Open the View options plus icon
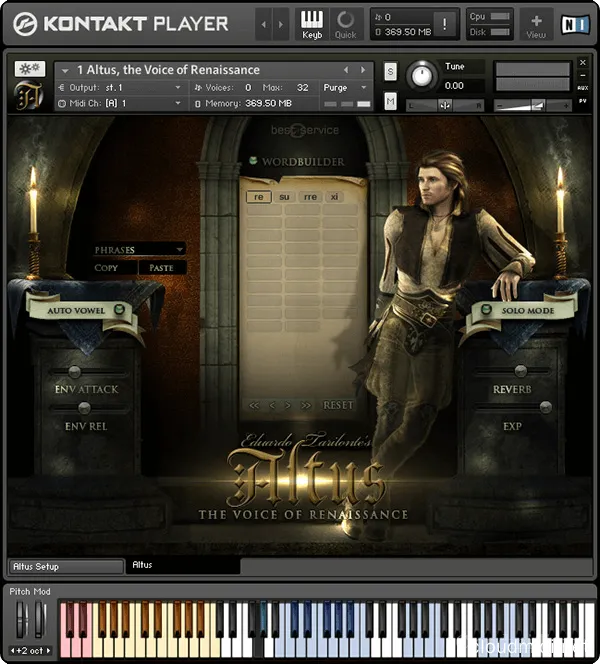Viewport: 600px width, 664px height. (536, 23)
